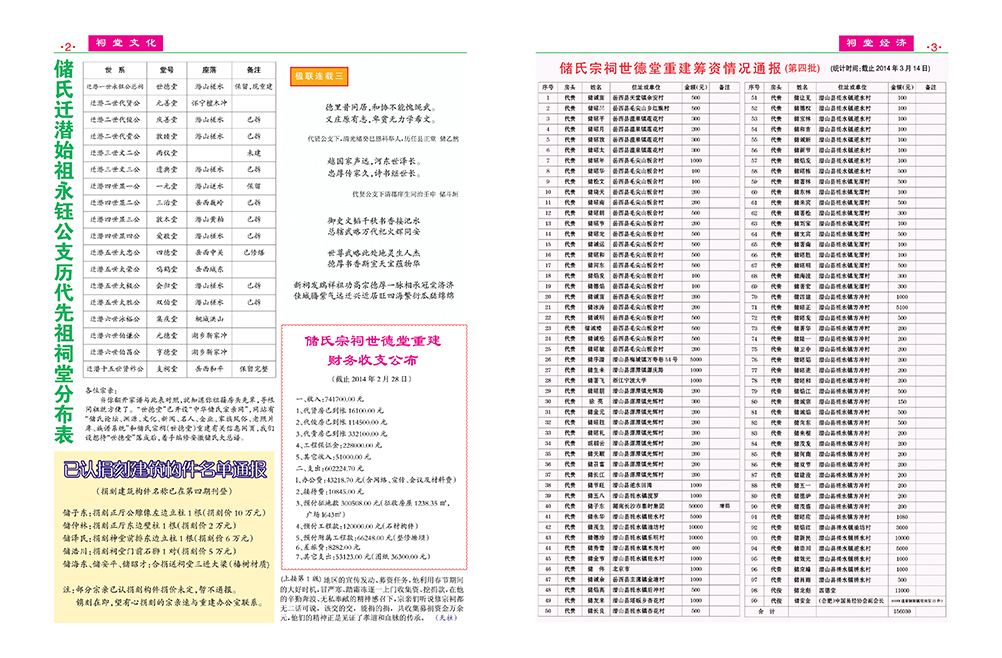Click the line starting 储海东、储安平

[x=166, y=564]
